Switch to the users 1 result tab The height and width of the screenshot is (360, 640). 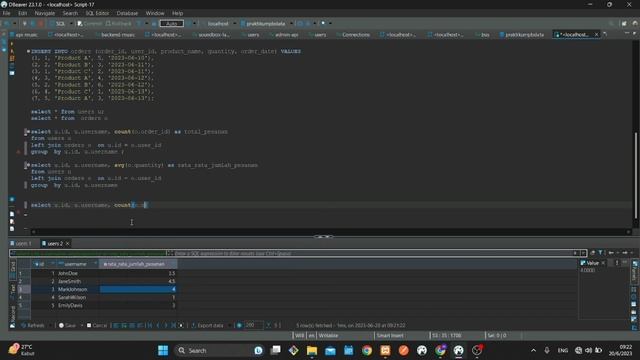21,244
